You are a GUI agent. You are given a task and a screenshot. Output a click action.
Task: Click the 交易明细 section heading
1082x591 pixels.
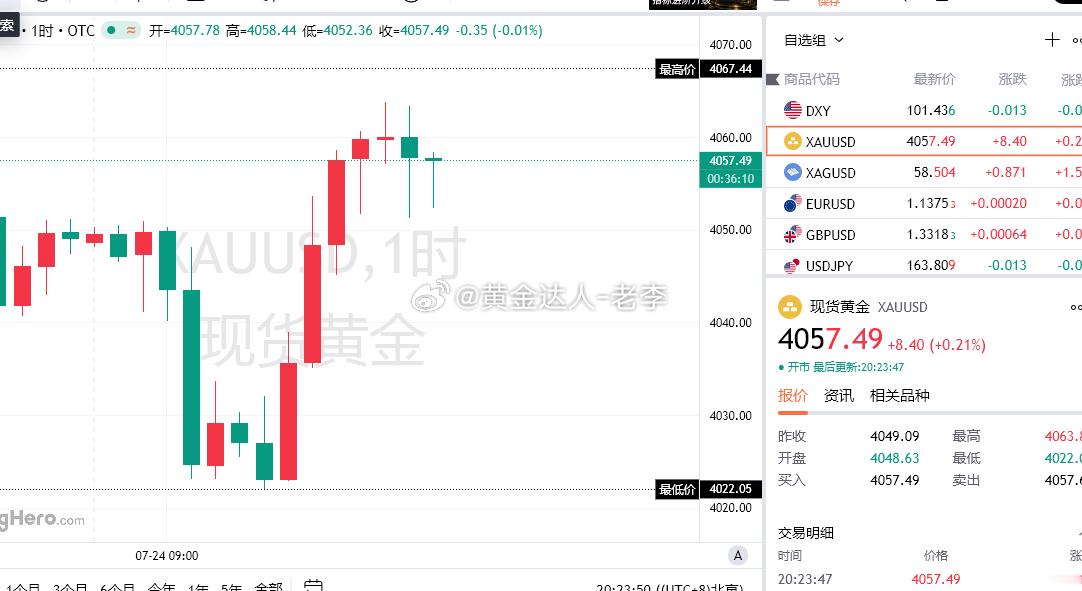click(806, 533)
